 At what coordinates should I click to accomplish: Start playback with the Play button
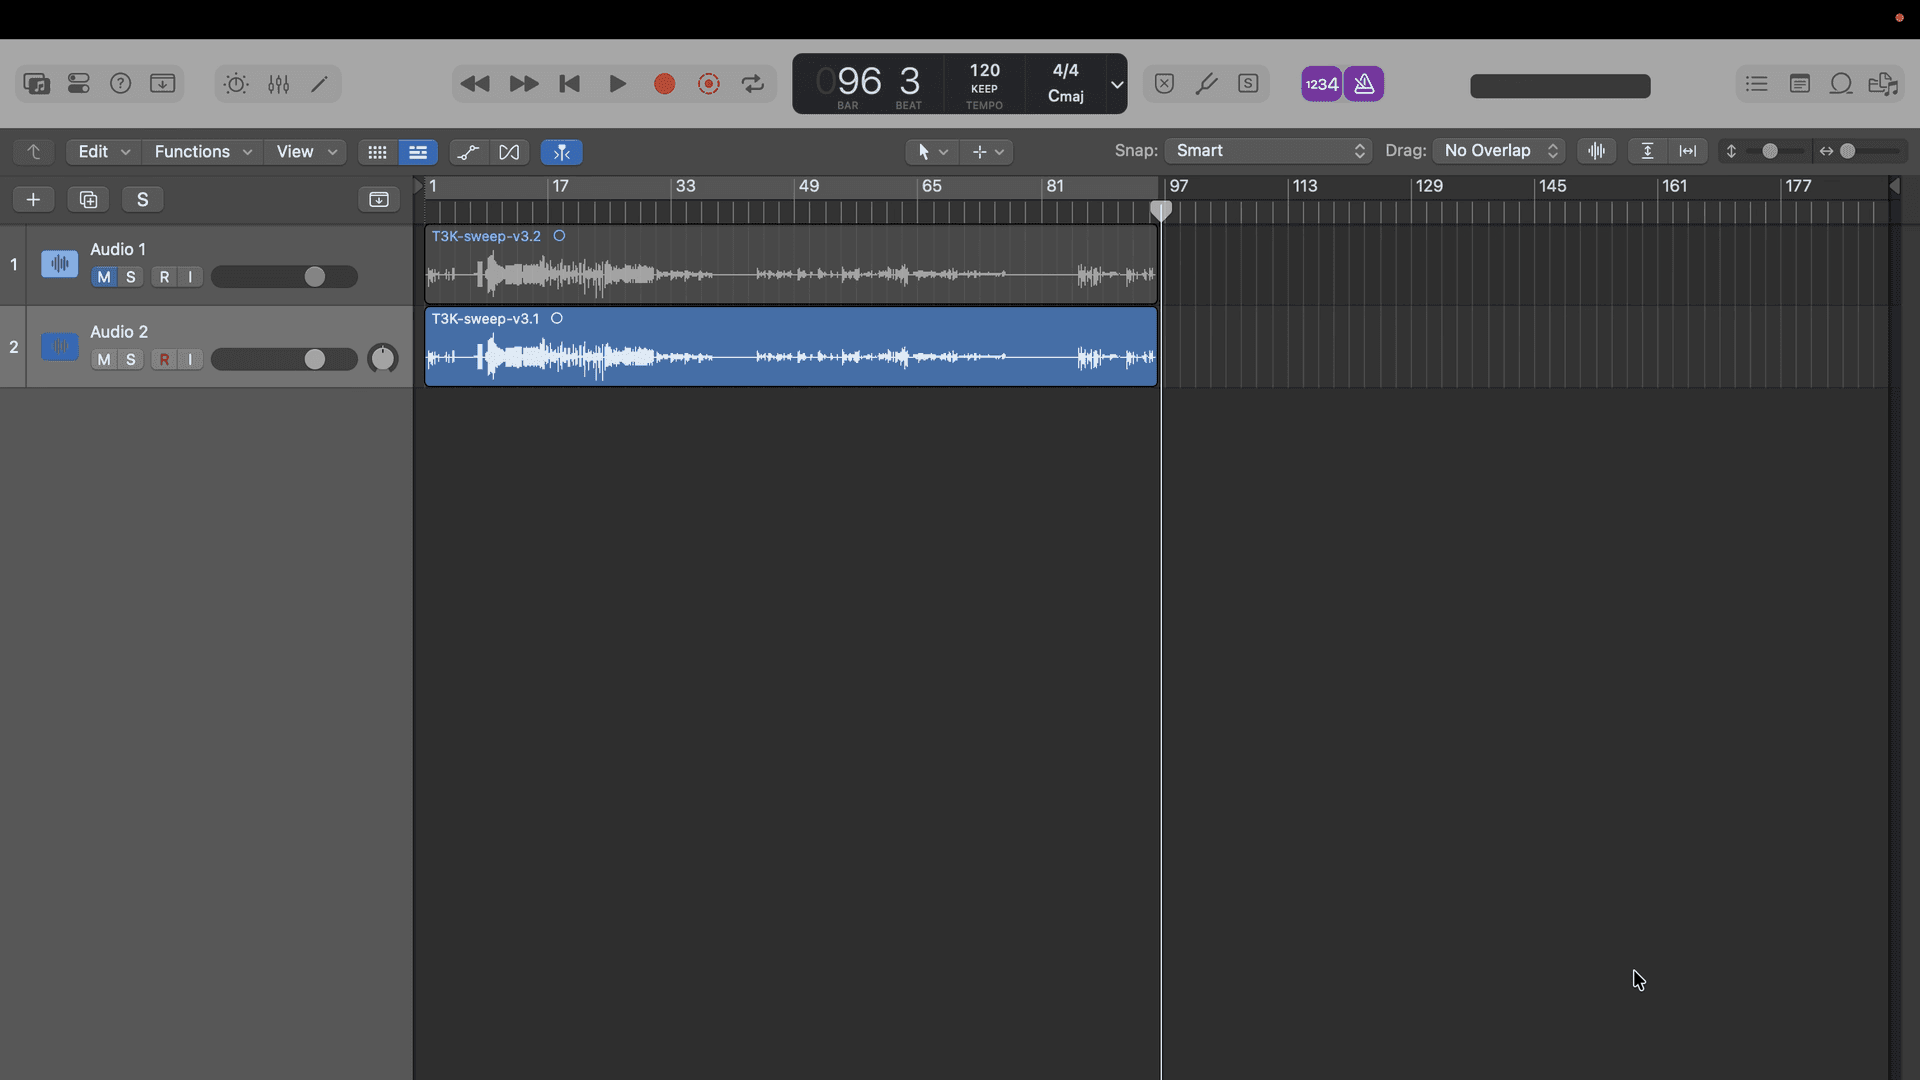pos(617,84)
